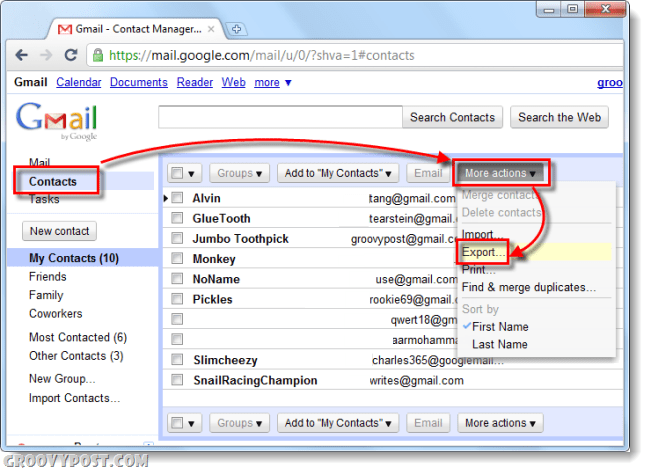Open Most Contacted (6) list
Screen dimensions: 650x472
point(78,337)
